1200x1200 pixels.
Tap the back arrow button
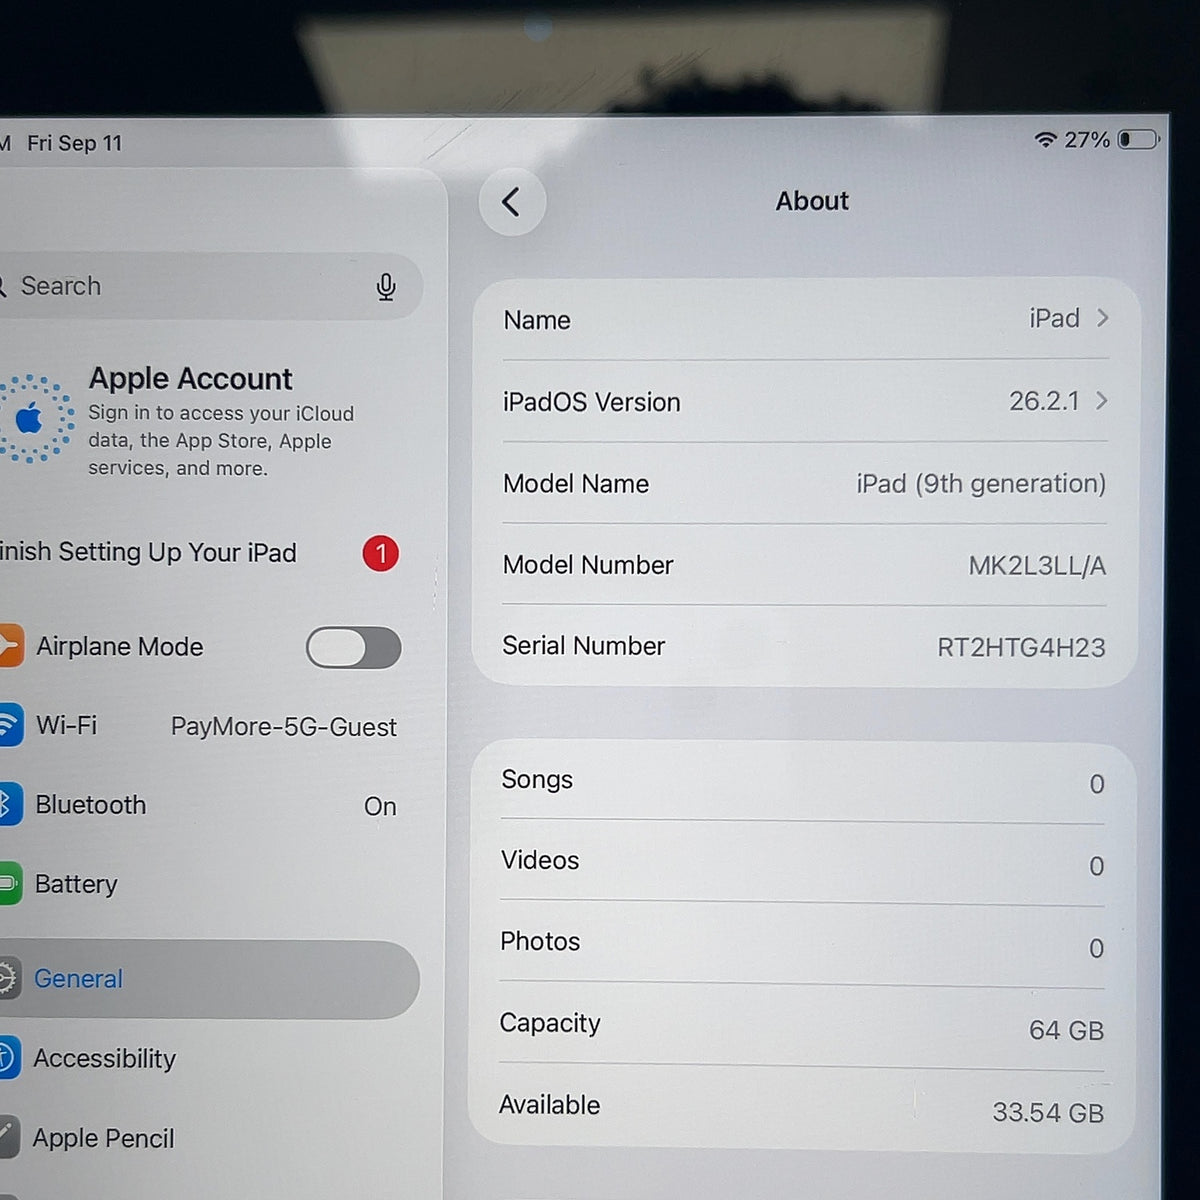(x=512, y=202)
